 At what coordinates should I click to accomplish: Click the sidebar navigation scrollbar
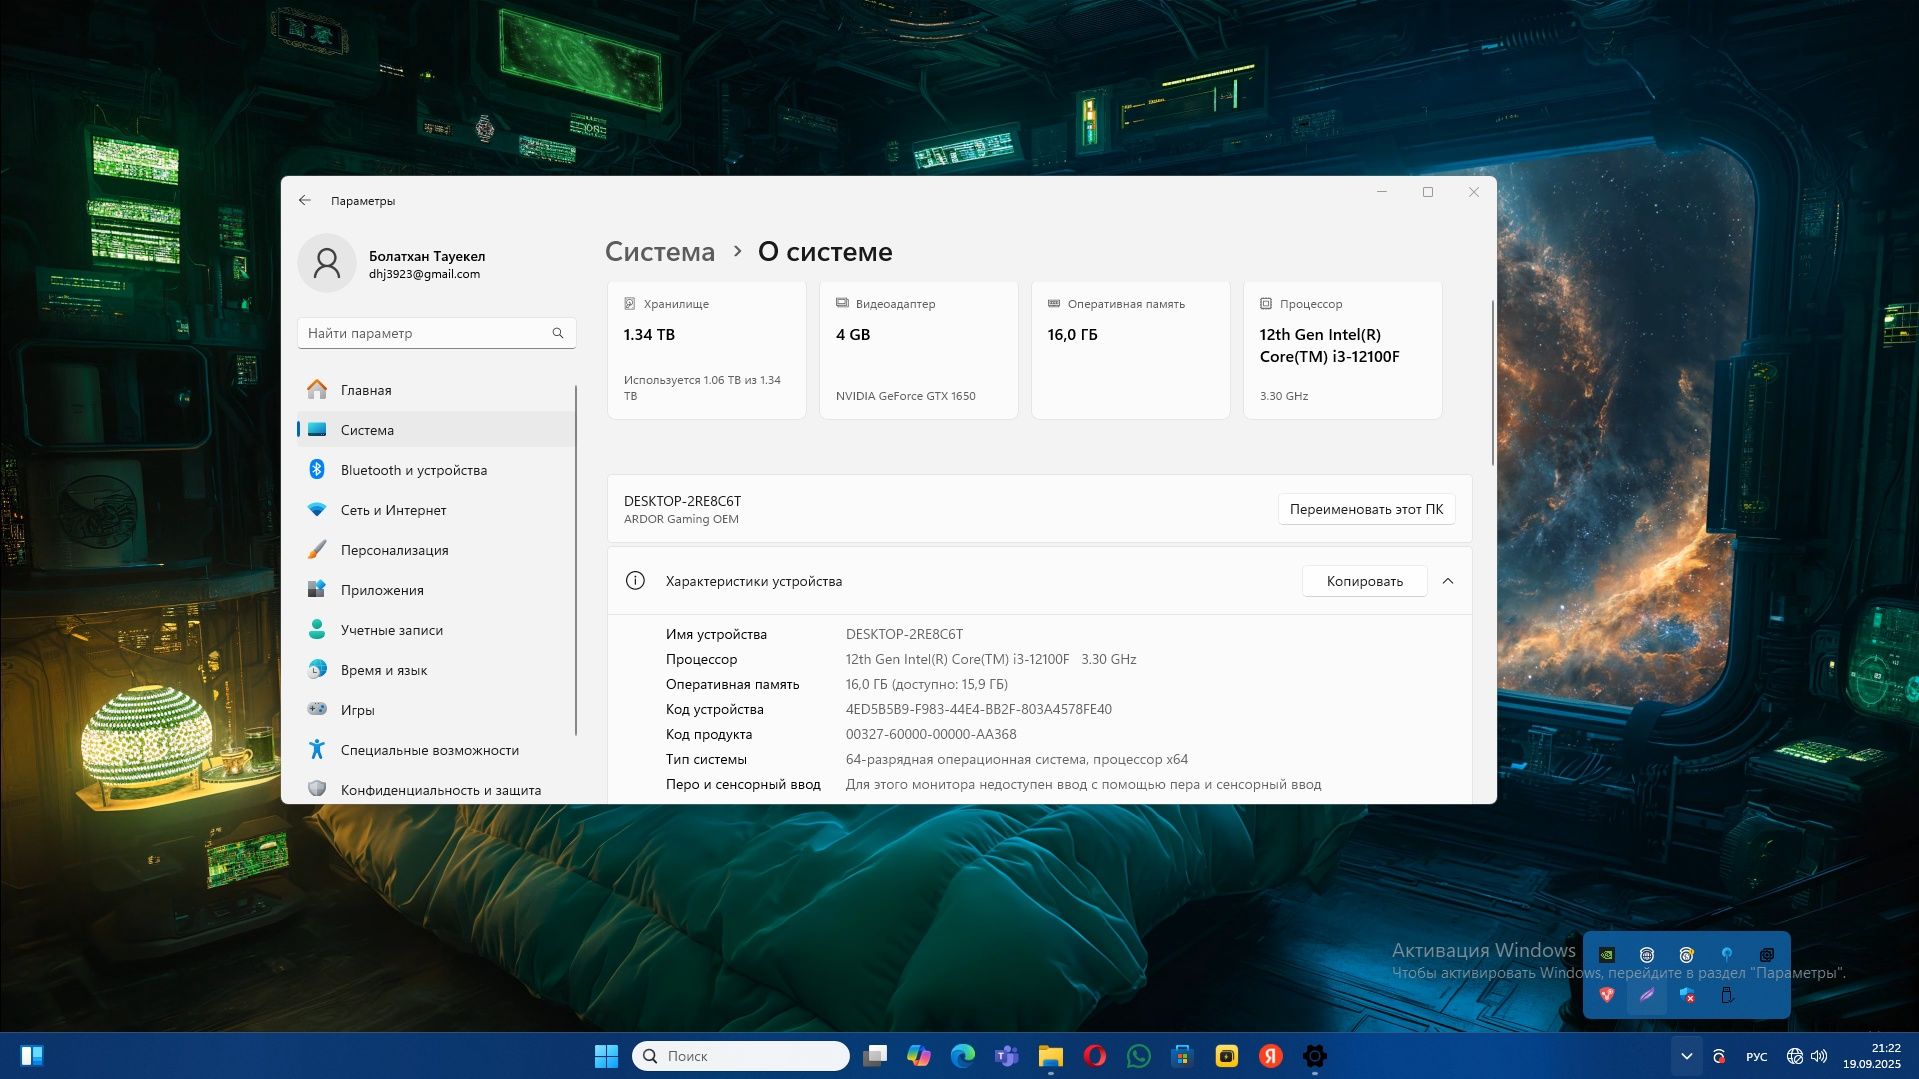pos(577,560)
